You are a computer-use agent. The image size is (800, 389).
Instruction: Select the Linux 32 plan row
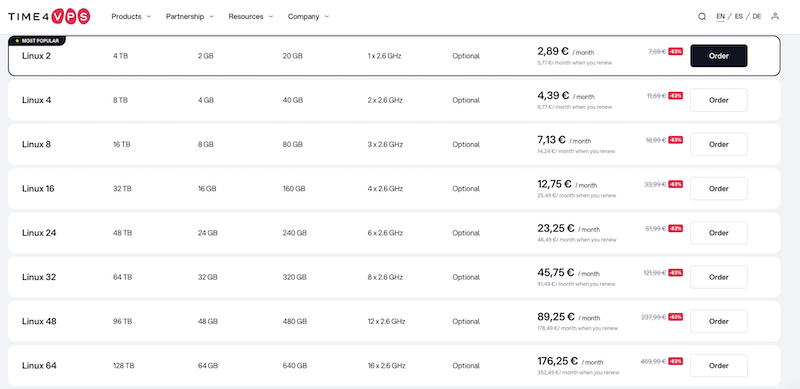click(x=394, y=277)
